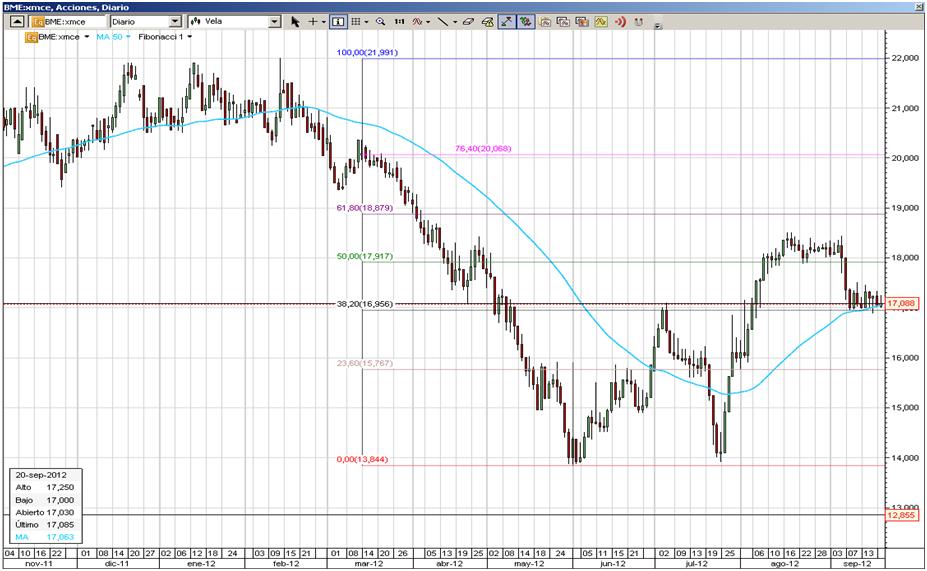Click the jun-12 month label on time axis
Screen dimensions: 927x571
click(612, 564)
